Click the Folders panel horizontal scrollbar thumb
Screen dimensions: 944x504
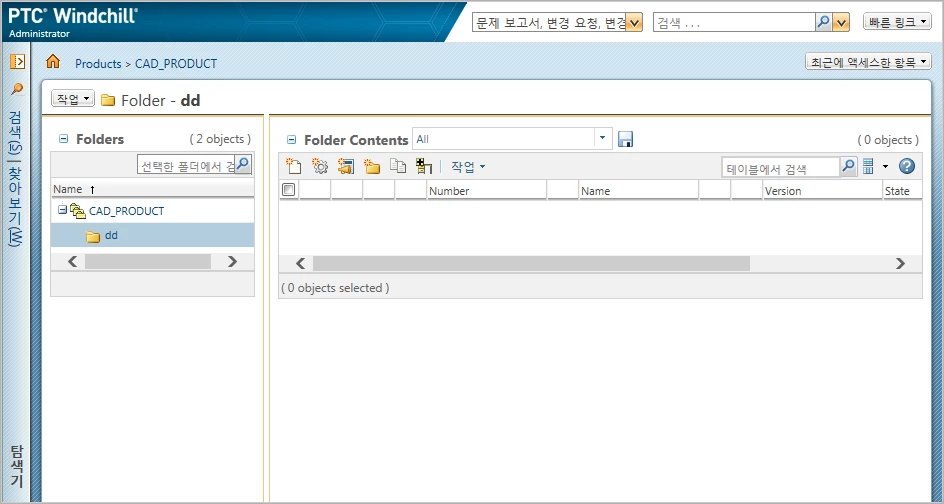(x=148, y=261)
